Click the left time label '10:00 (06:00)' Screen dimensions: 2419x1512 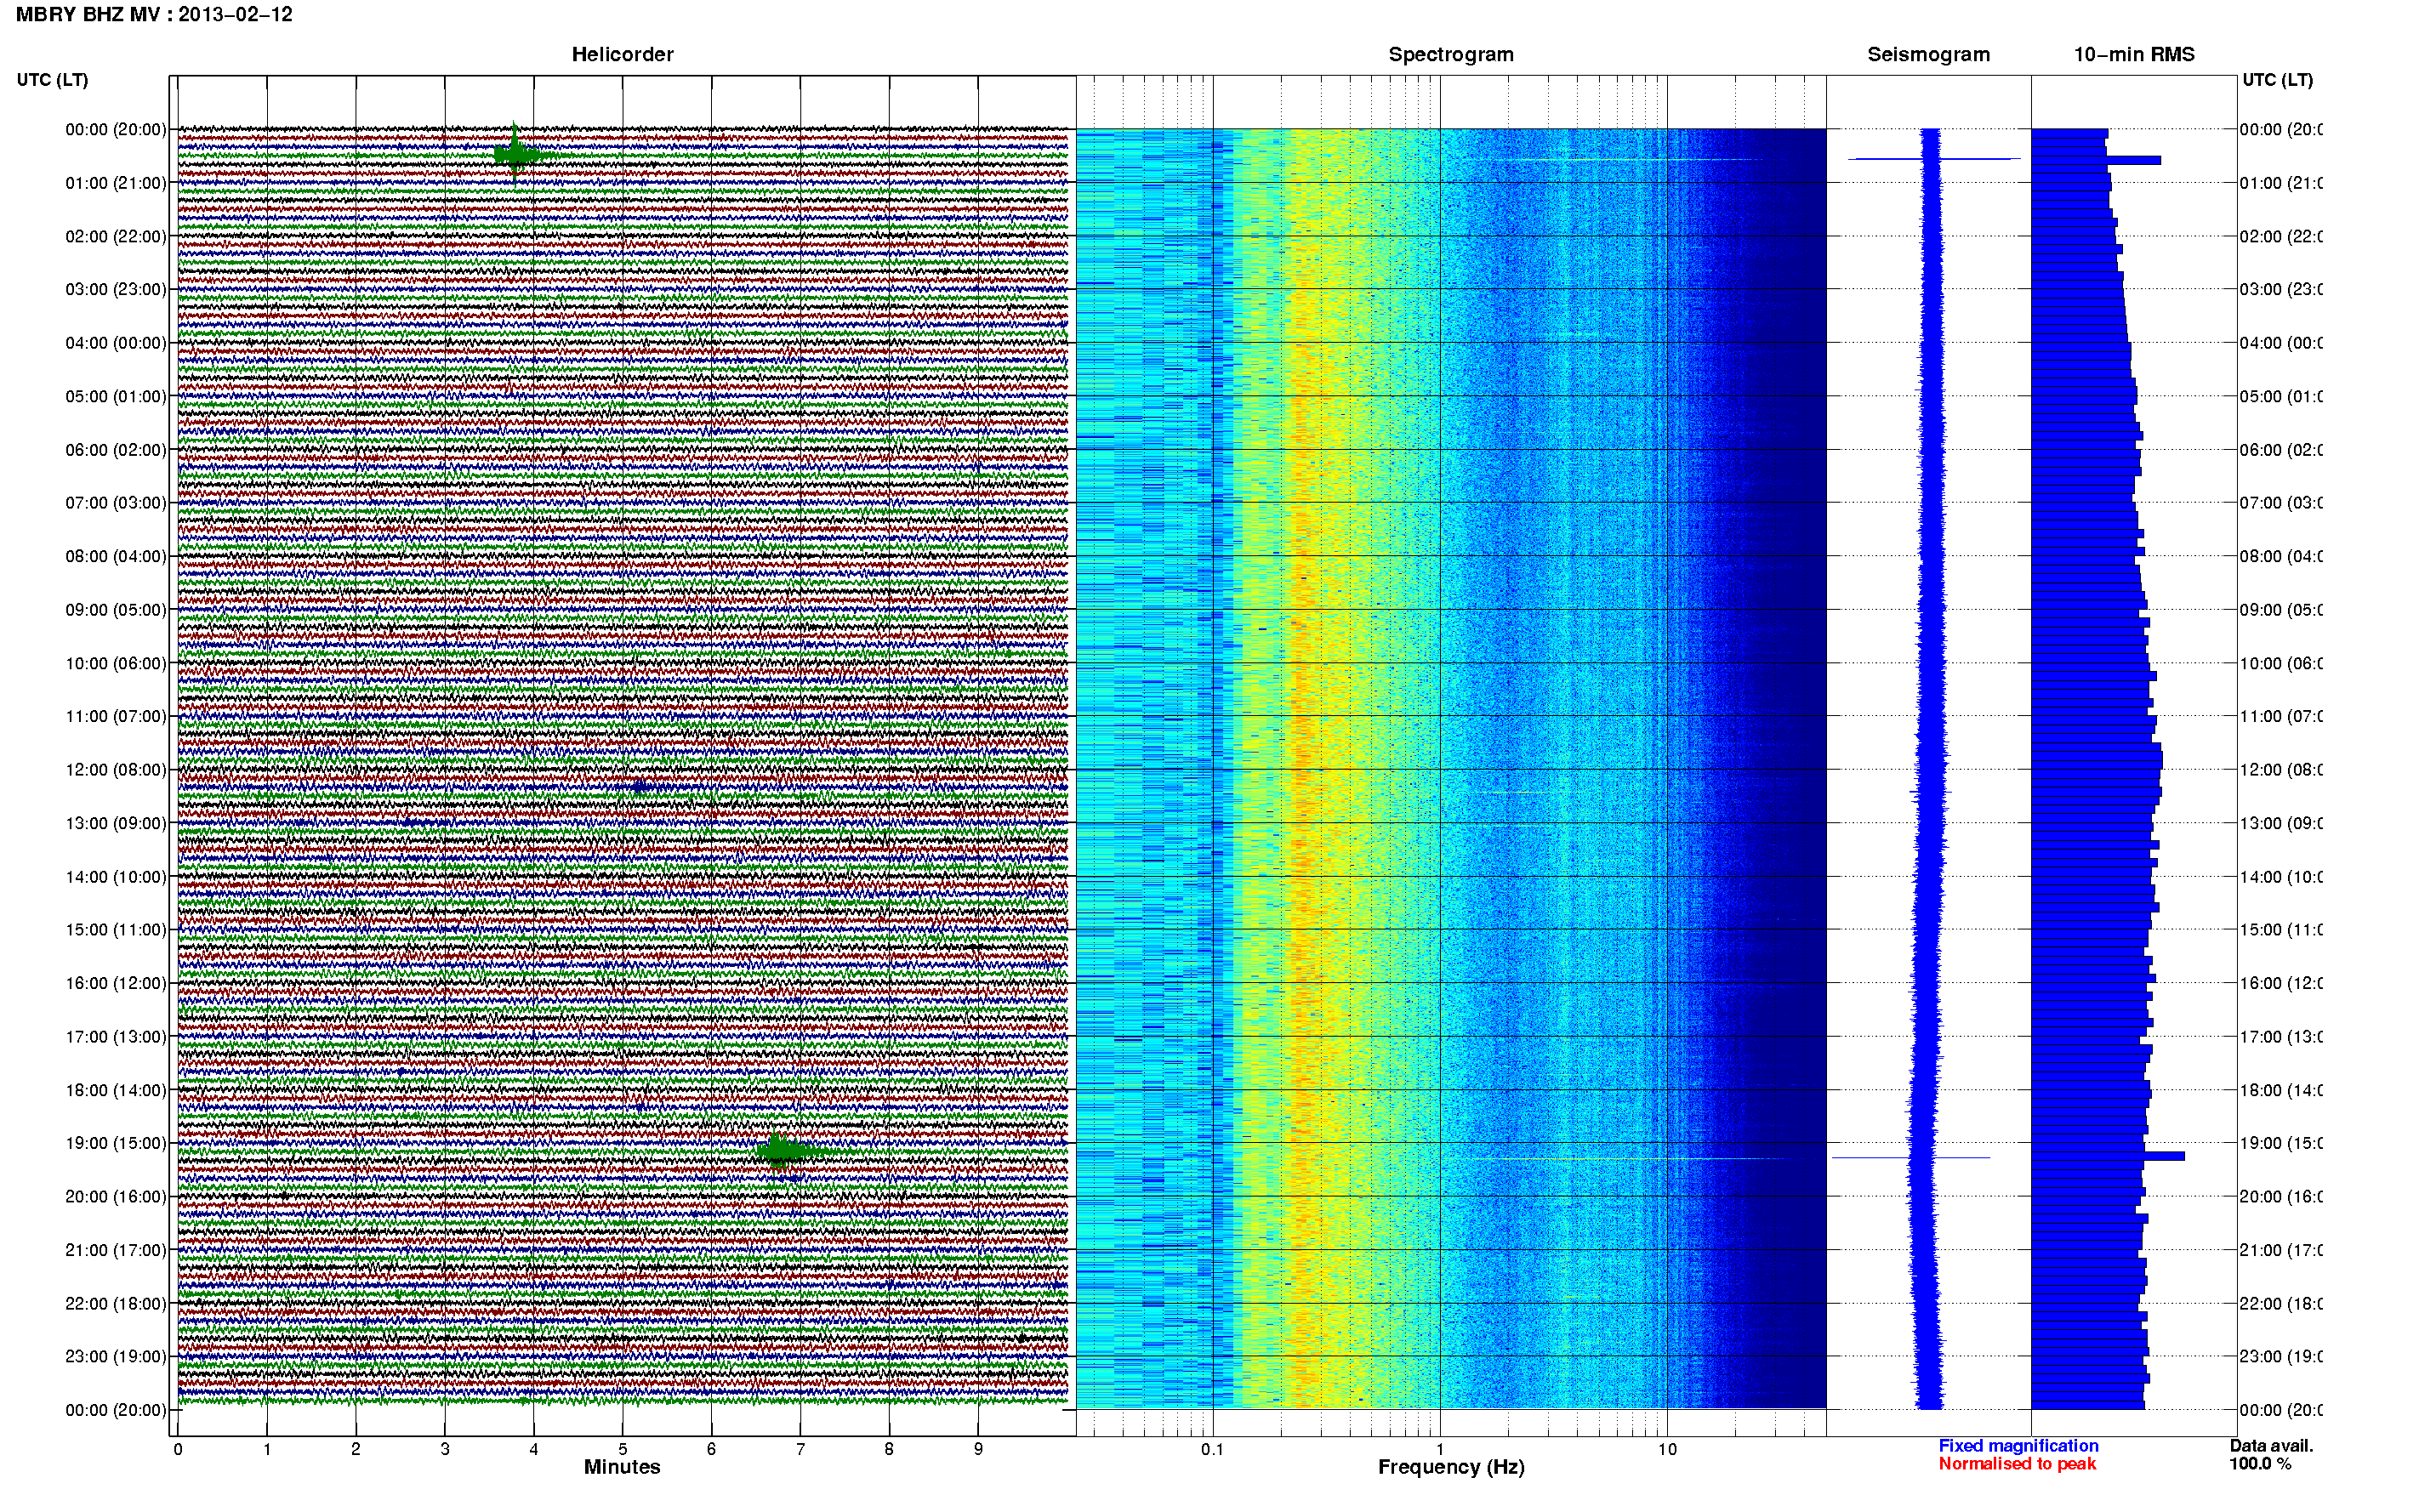116,663
